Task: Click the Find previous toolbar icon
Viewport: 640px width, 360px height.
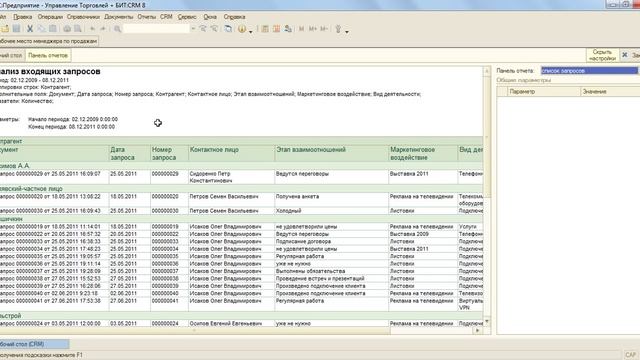Action: coord(214,29)
